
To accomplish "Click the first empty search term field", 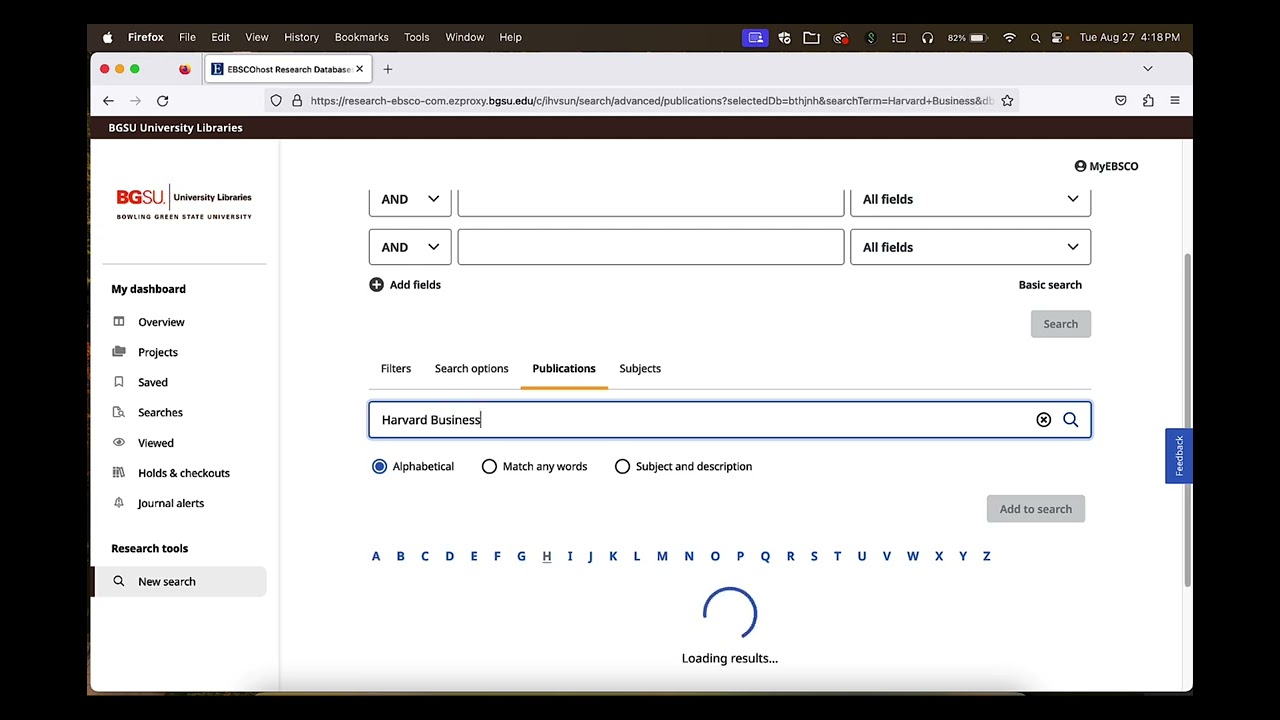I will click(651, 199).
